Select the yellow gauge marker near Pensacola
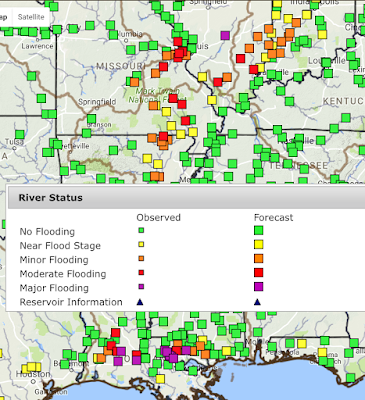 coord(302,344)
